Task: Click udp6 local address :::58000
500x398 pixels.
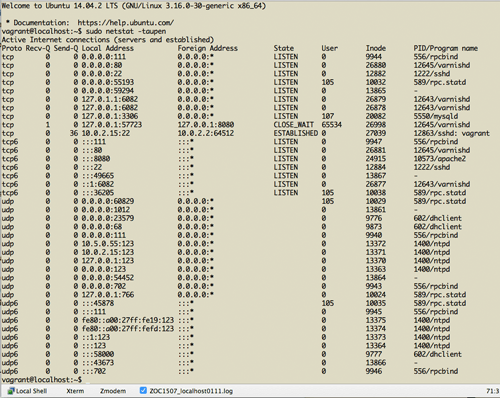Action: (98, 354)
